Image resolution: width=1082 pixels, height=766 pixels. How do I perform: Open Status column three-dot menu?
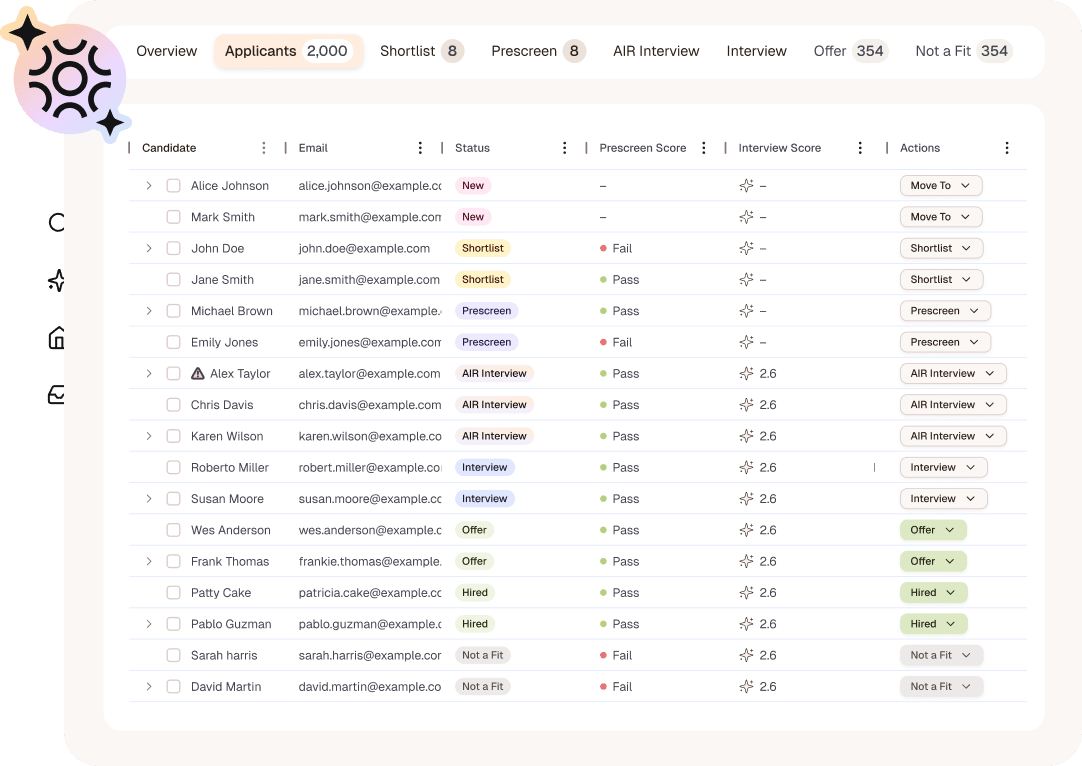[x=564, y=148]
